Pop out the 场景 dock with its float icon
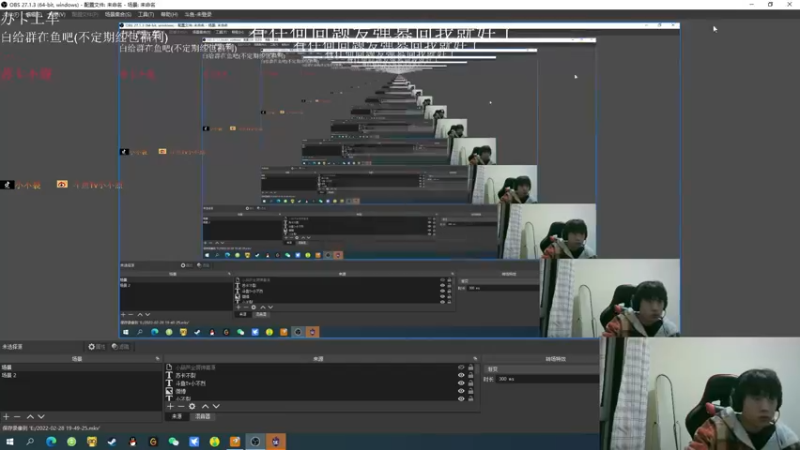 157,359
